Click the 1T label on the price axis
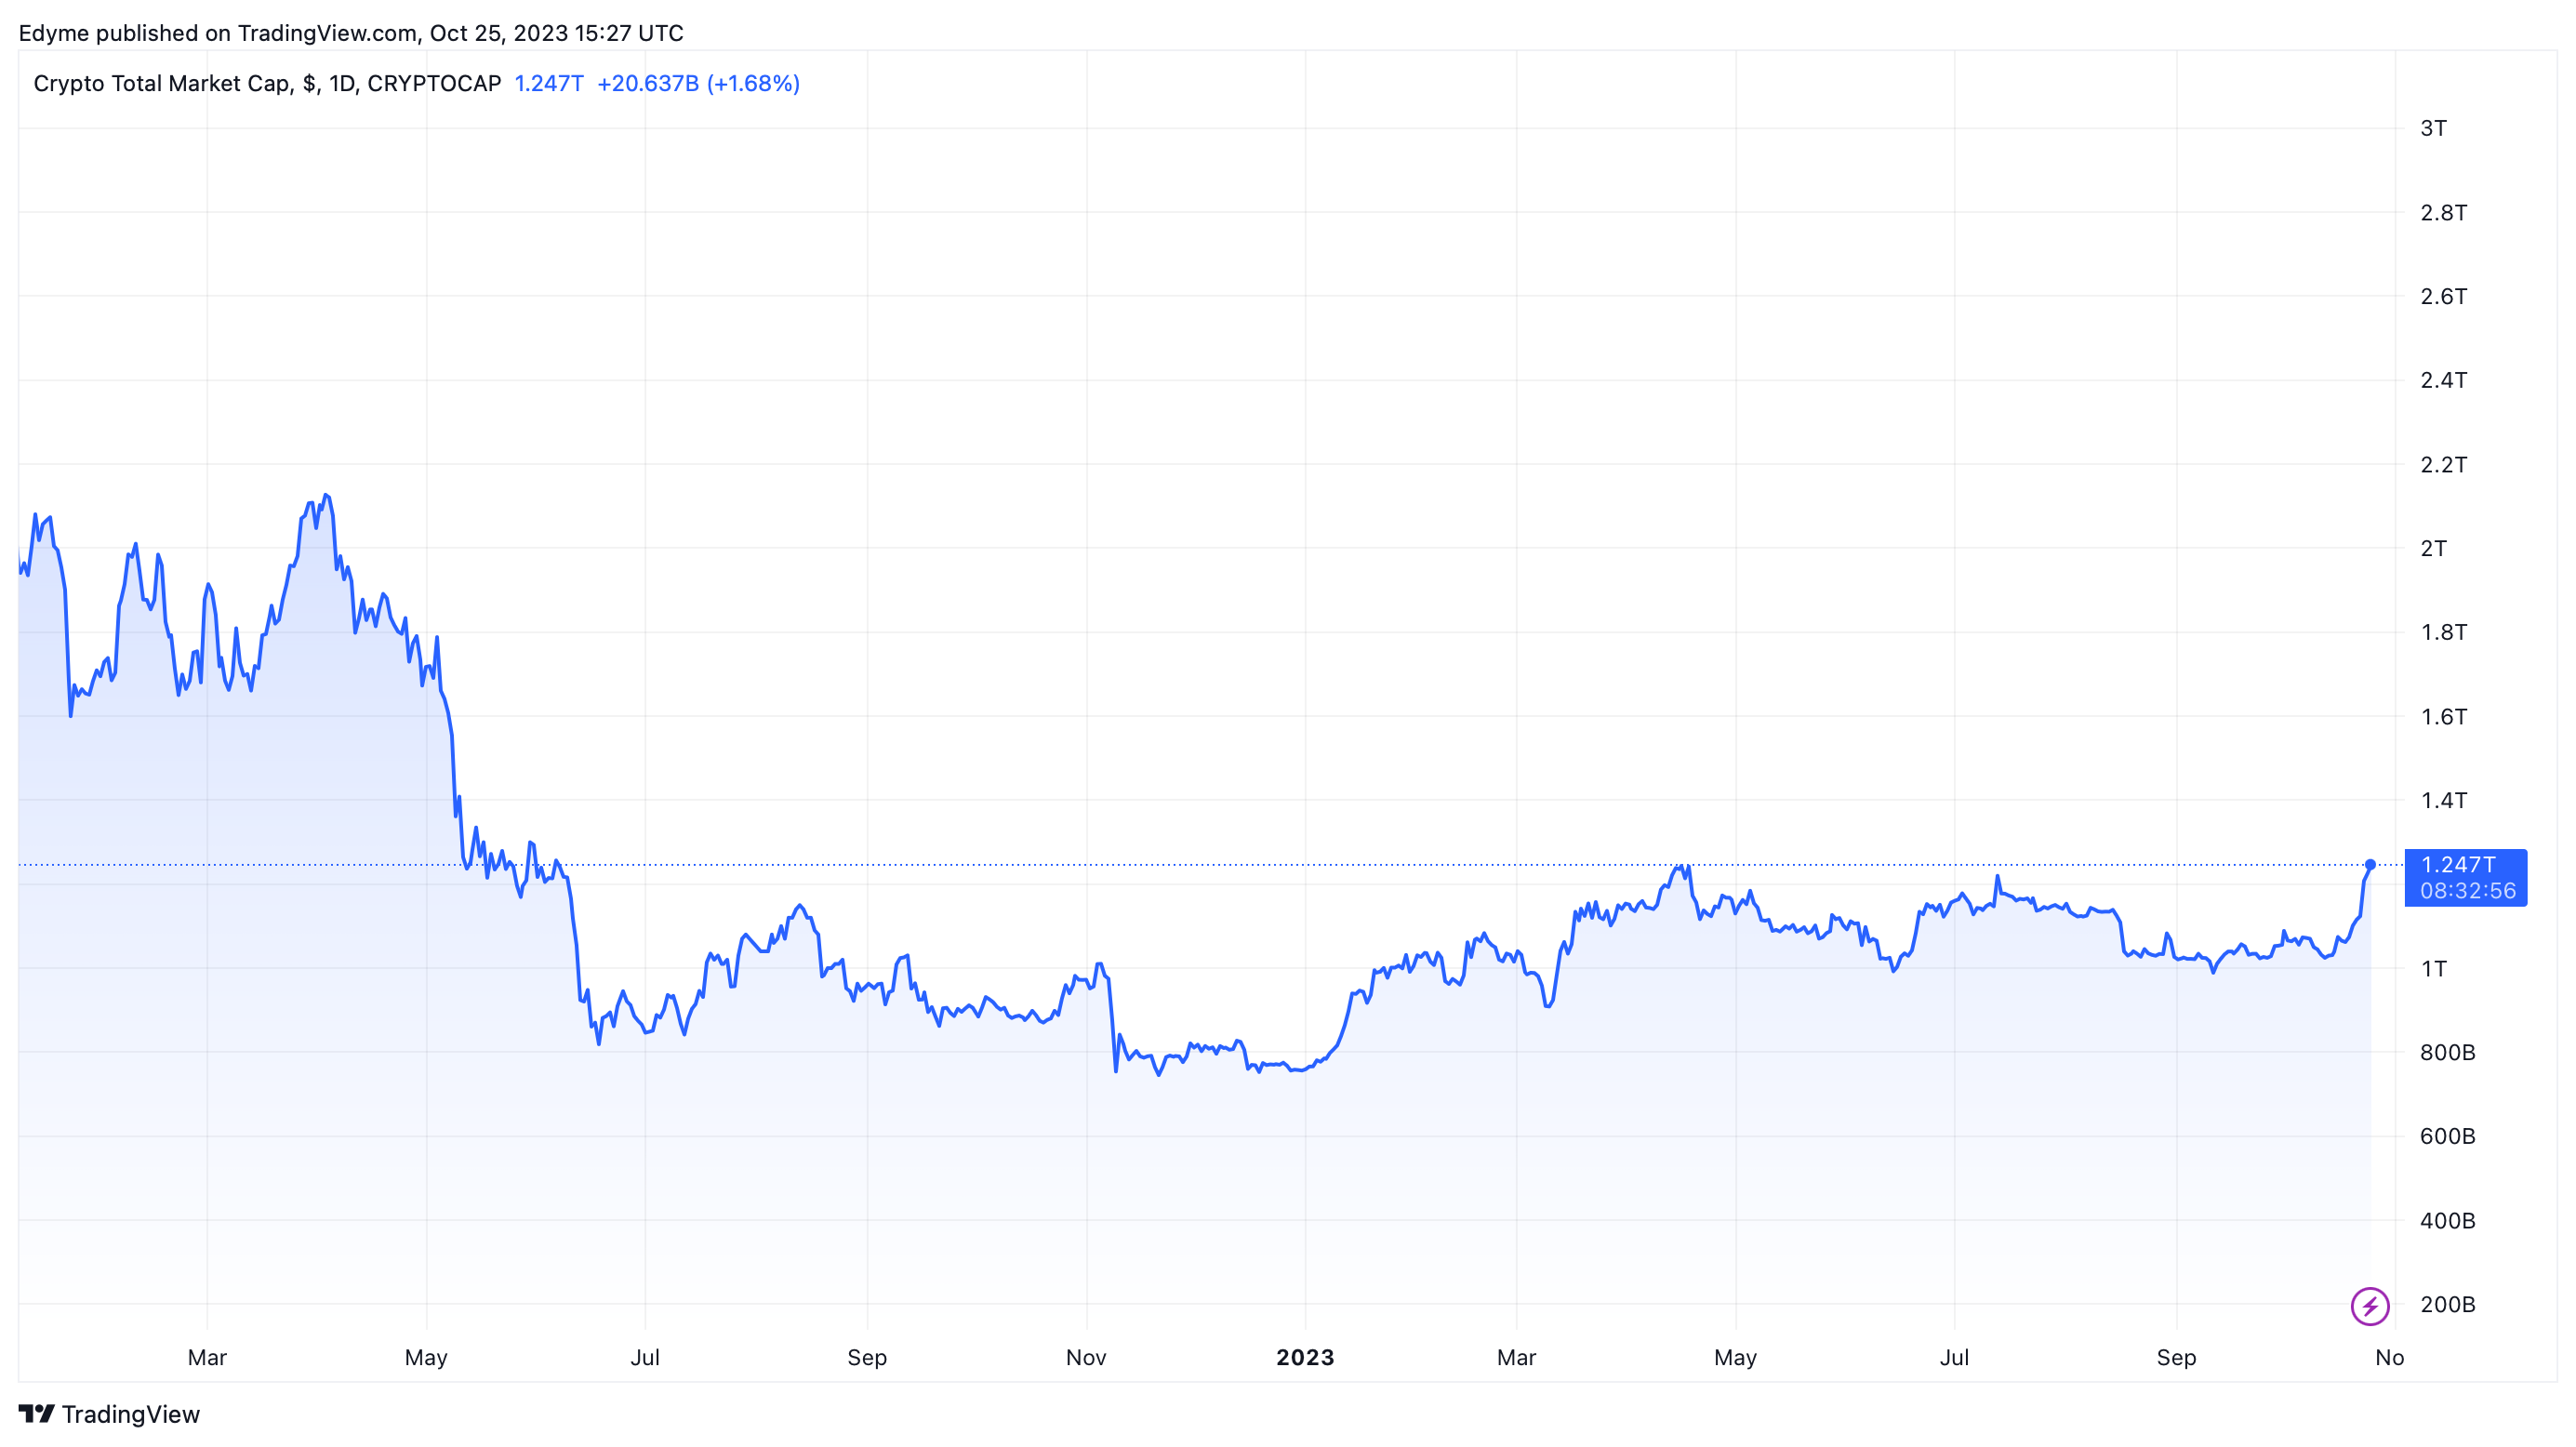Viewport: 2576px width, 1447px height. point(2433,968)
